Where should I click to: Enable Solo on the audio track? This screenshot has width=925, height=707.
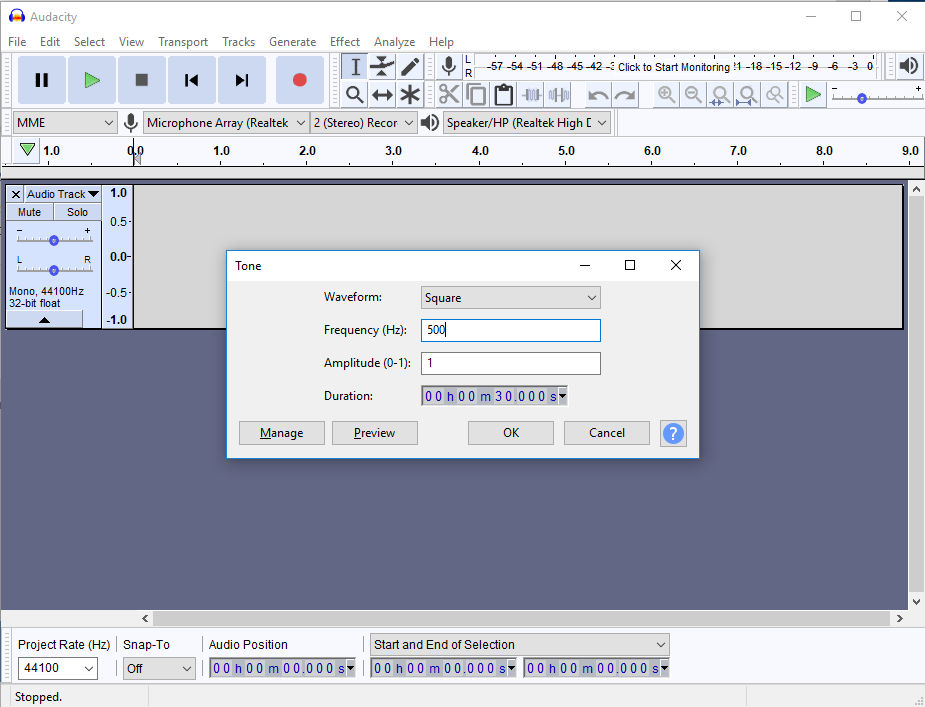(x=77, y=211)
